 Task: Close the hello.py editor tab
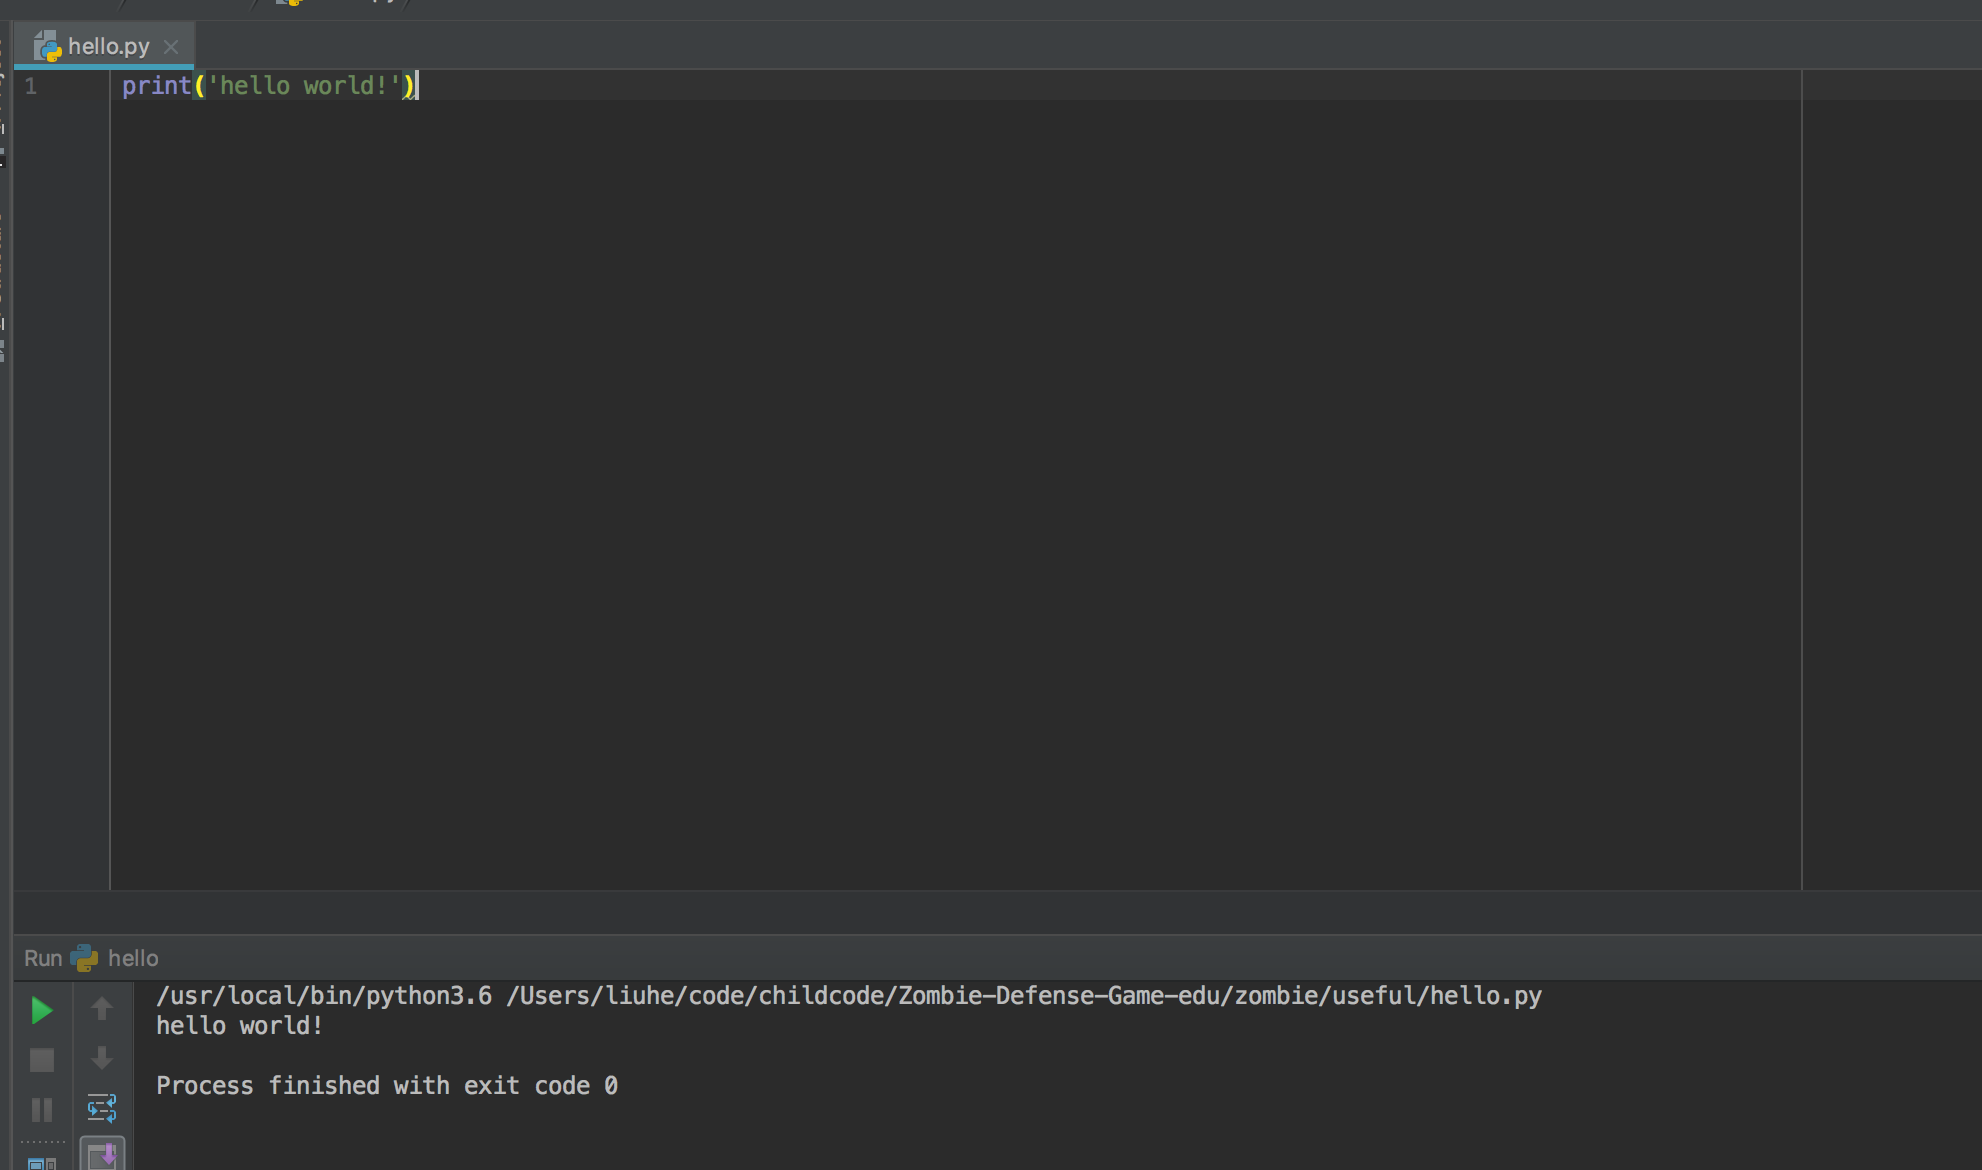coord(171,47)
